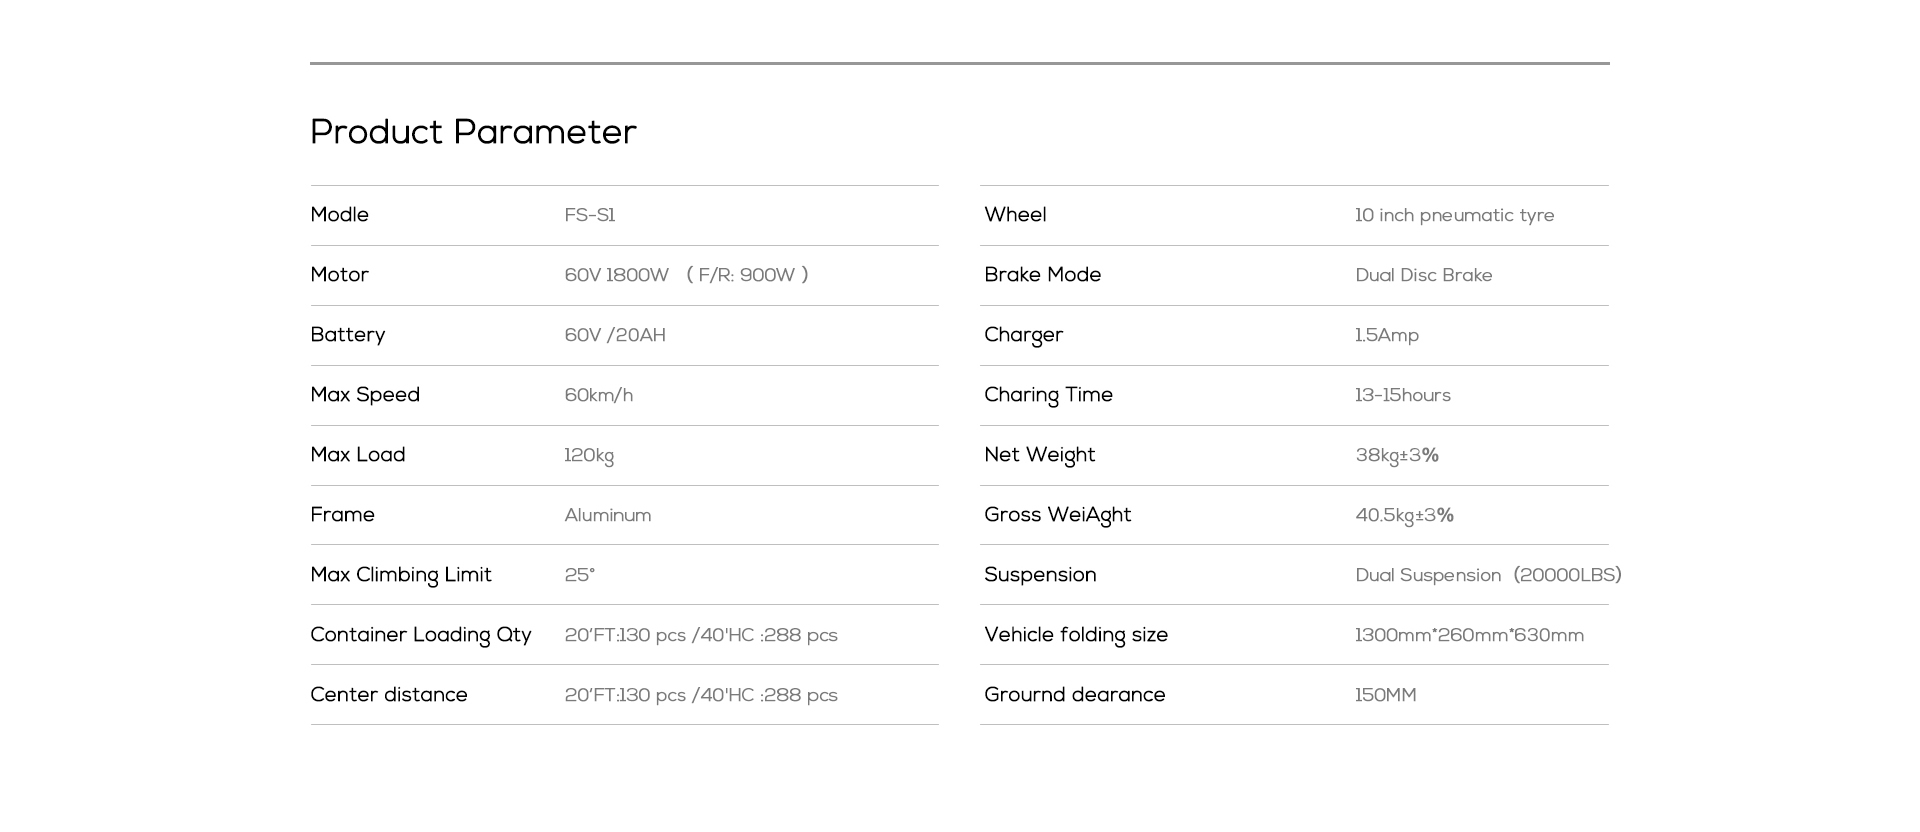Image resolution: width=1920 pixels, height=832 pixels.
Task: Click the 'Wheel' label
Action: click(x=1015, y=215)
